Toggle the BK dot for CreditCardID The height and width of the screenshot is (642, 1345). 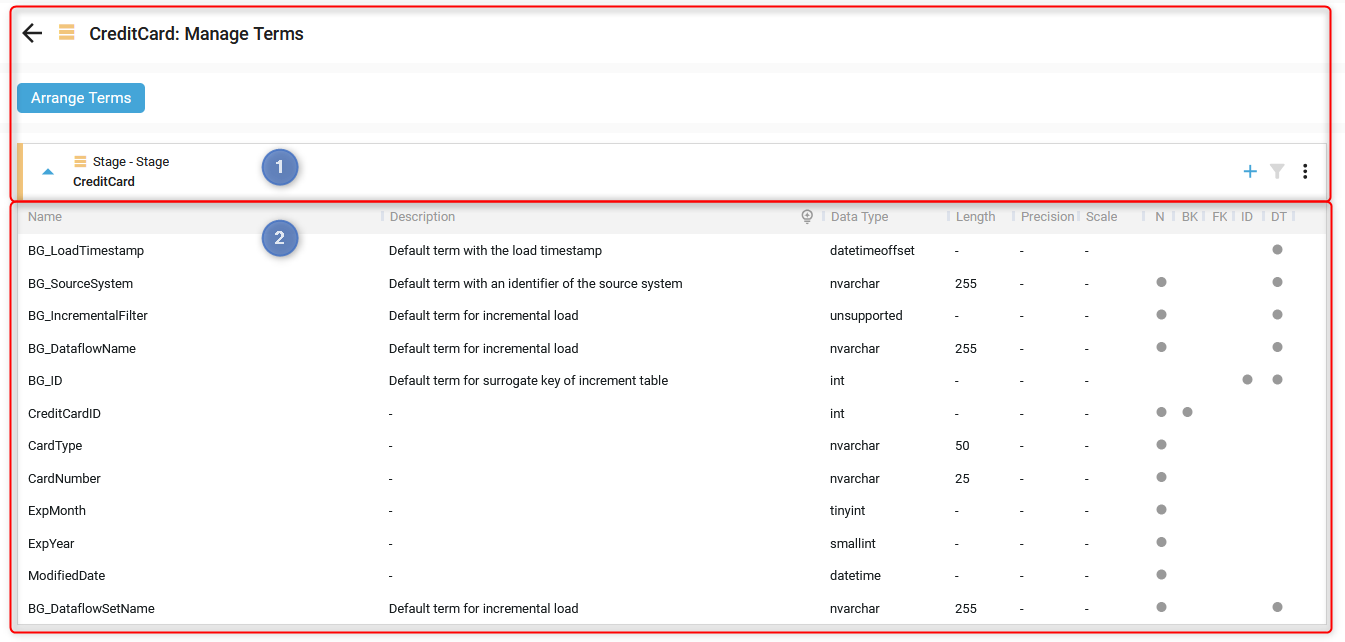coord(1187,412)
